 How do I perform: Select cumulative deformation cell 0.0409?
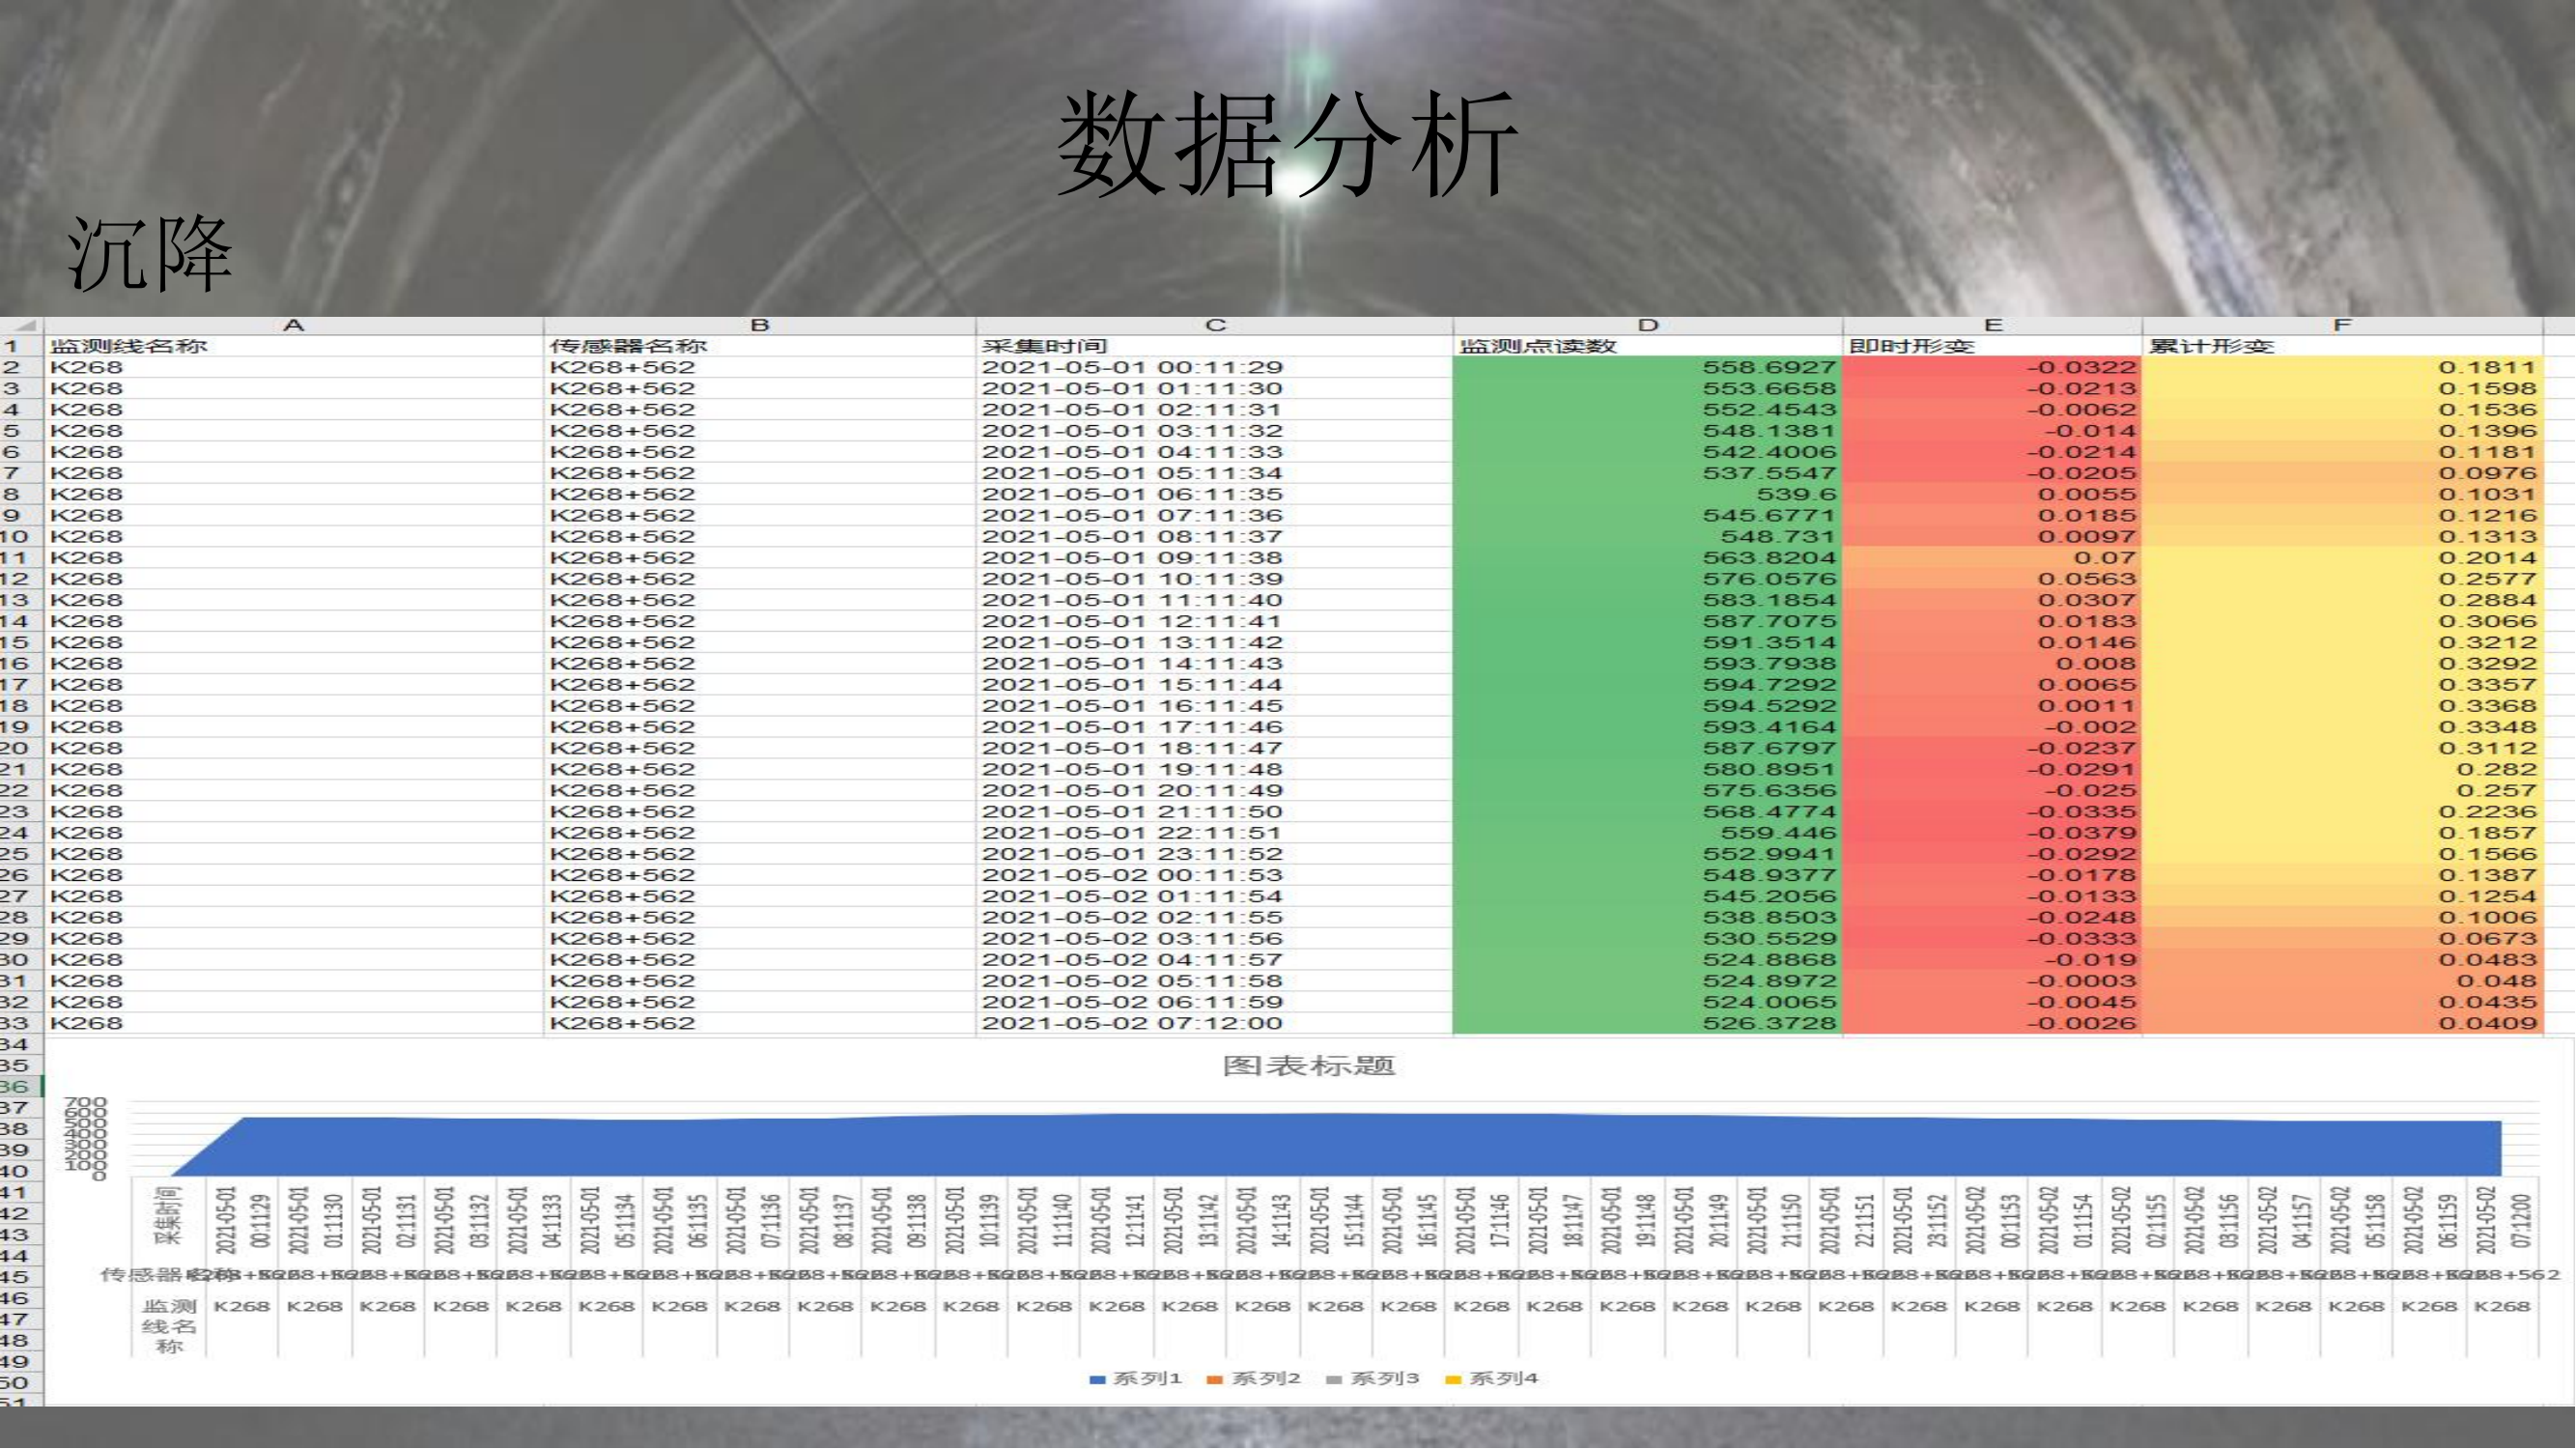point(2342,1023)
